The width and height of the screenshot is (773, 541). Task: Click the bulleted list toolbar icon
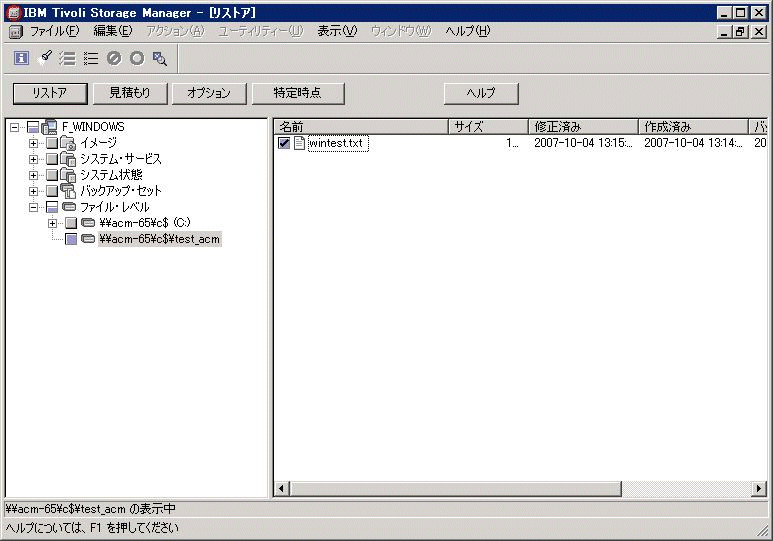point(91,58)
